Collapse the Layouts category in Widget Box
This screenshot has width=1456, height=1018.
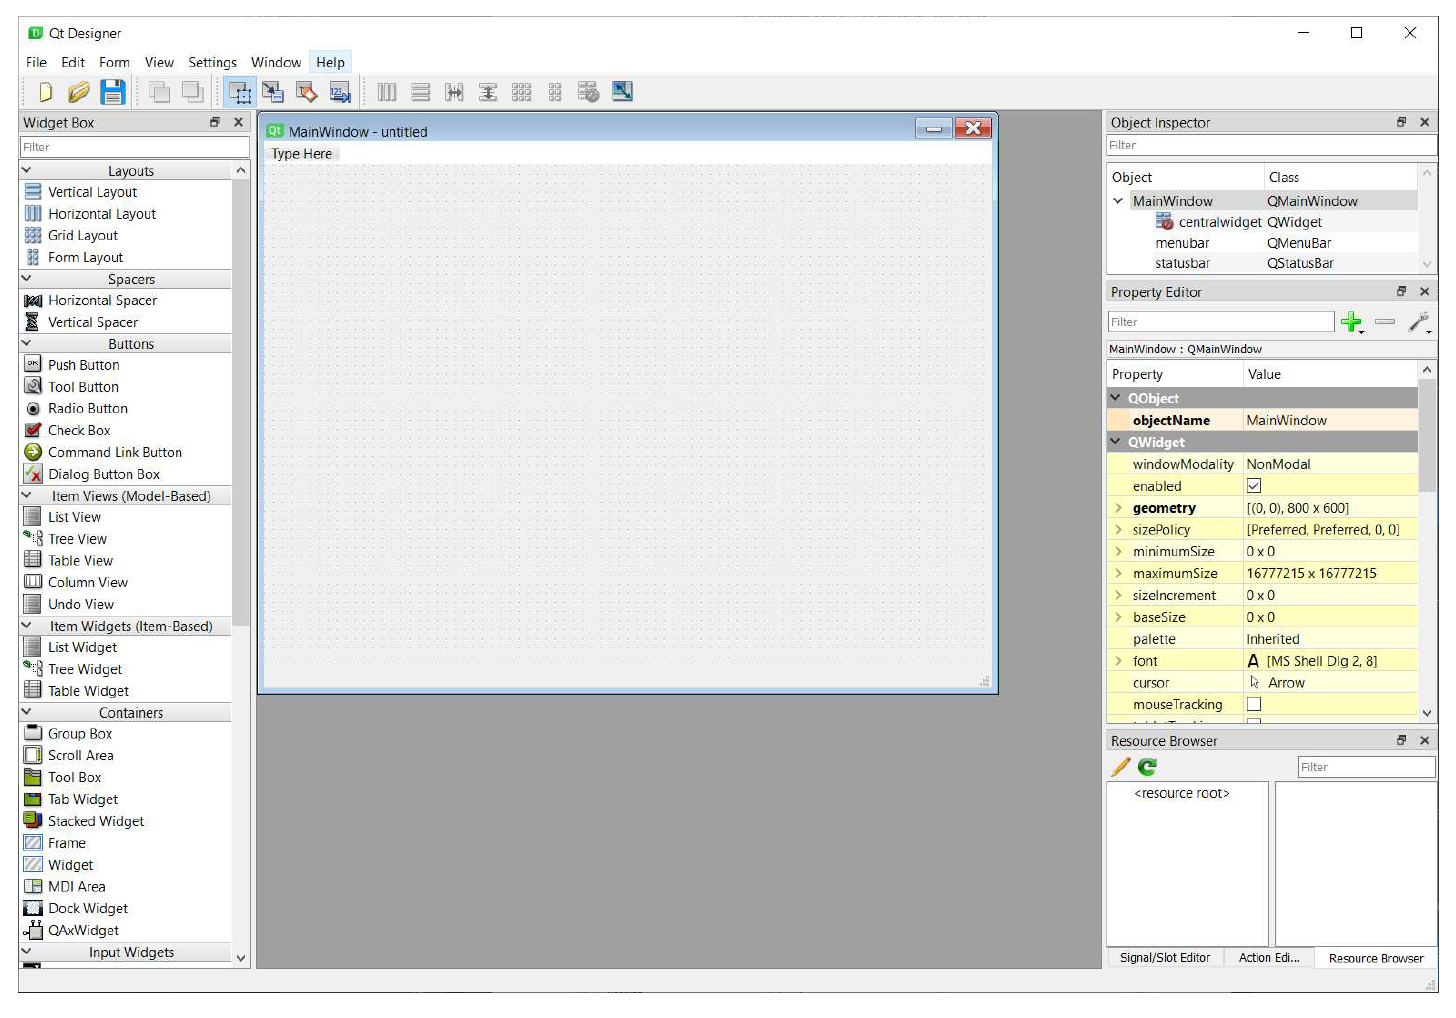pos(27,171)
